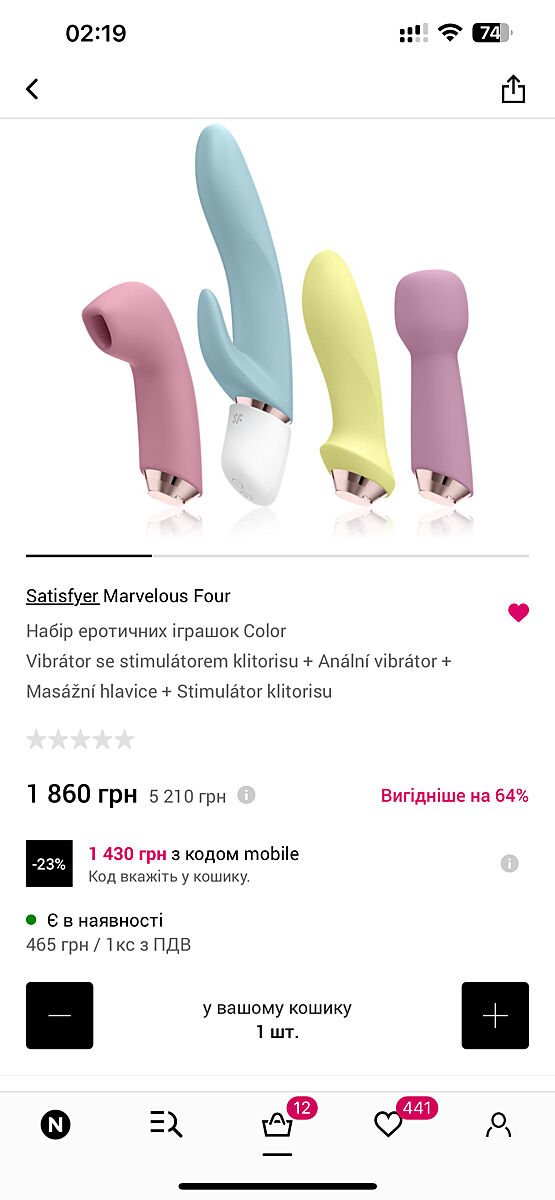Tap the battery indicator in status bar
This screenshot has width=555, height=1200.
[491, 33]
